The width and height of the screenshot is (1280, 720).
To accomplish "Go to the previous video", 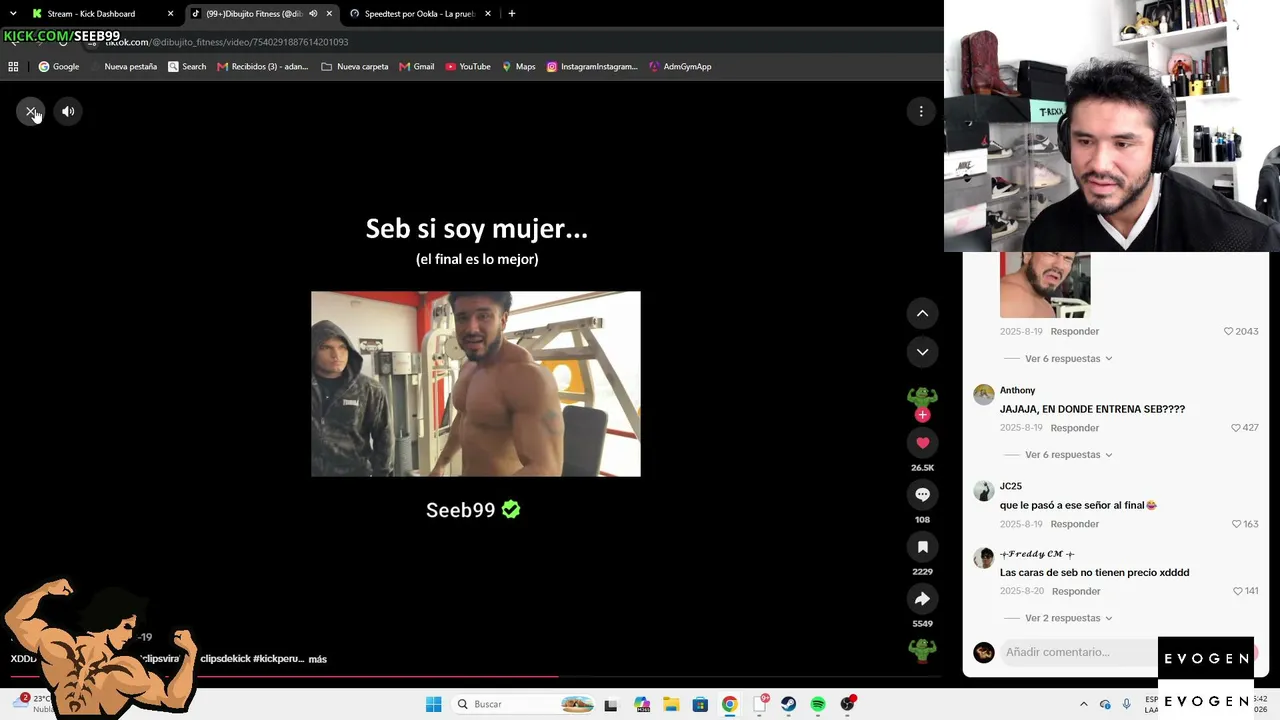I will click(x=922, y=313).
